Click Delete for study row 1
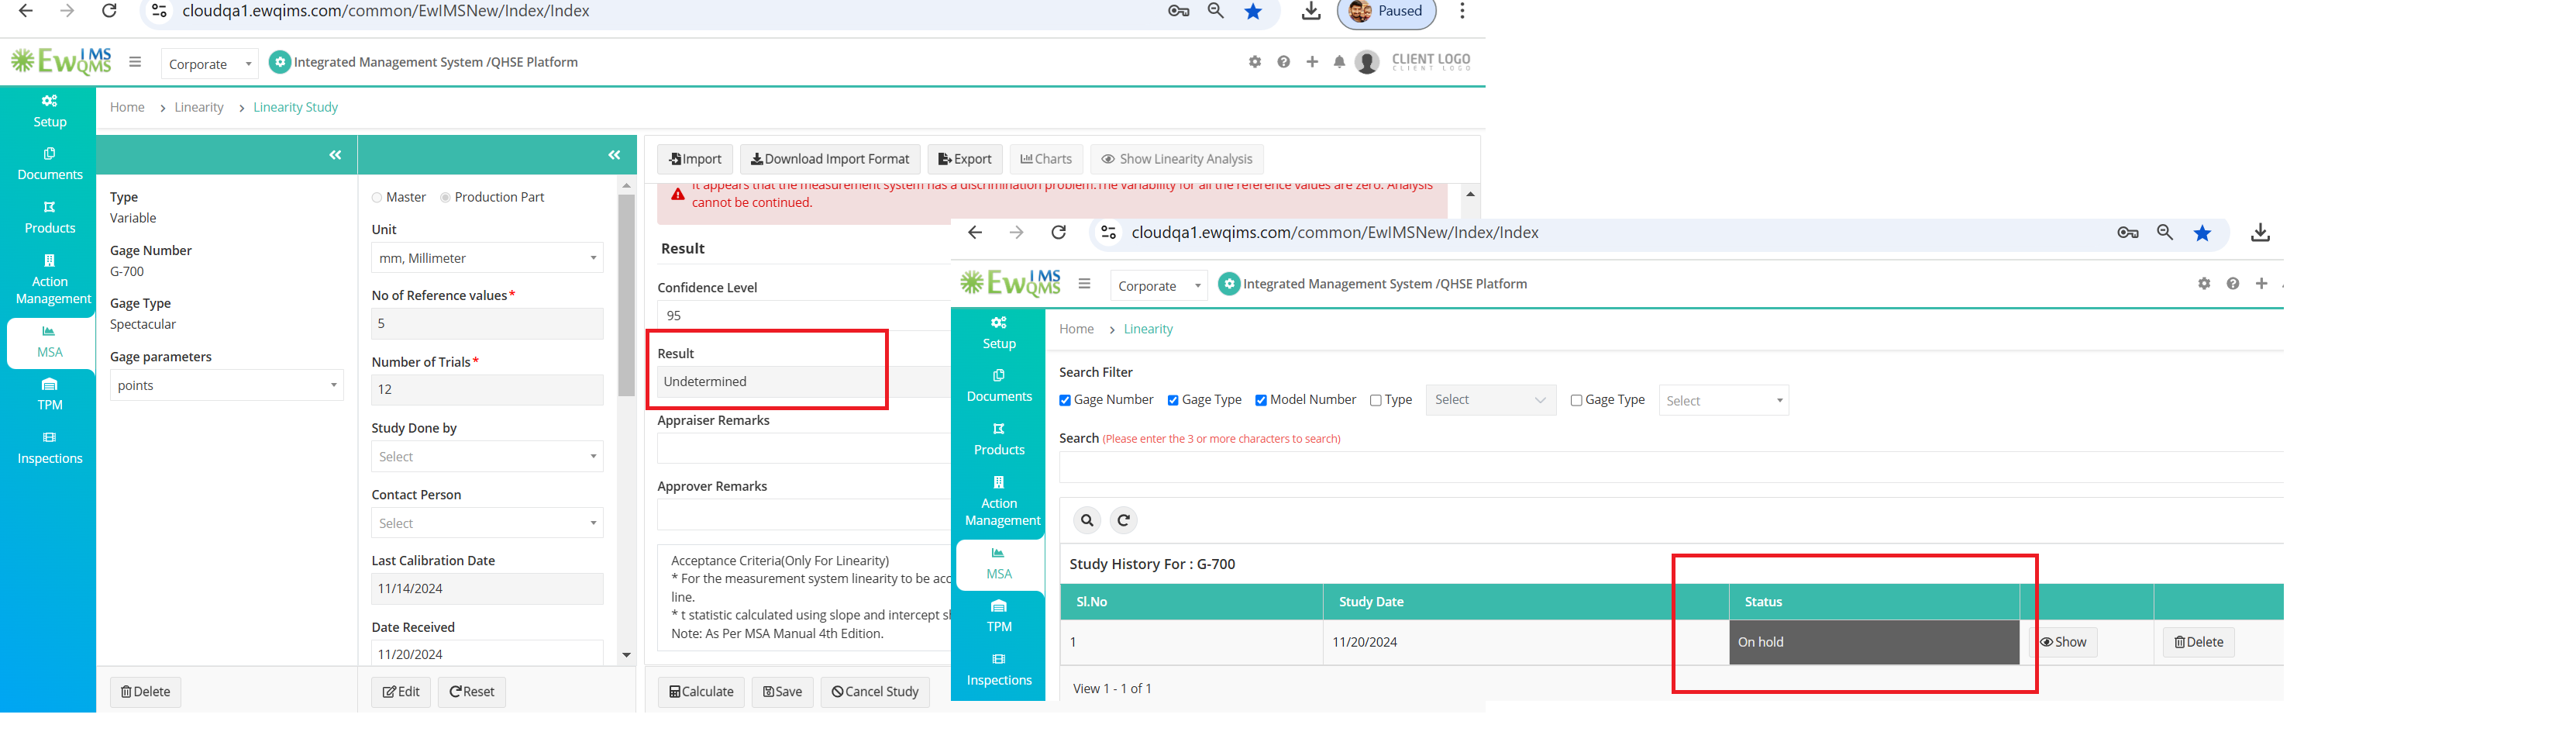The height and width of the screenshot is (742, 2576). [x=2198, y=642]
